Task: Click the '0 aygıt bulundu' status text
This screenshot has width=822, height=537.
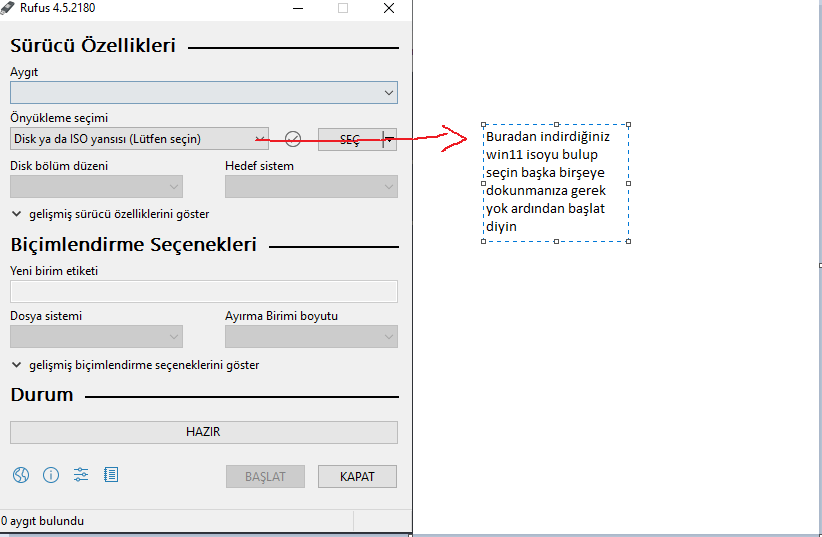Action: click(42, 521)
